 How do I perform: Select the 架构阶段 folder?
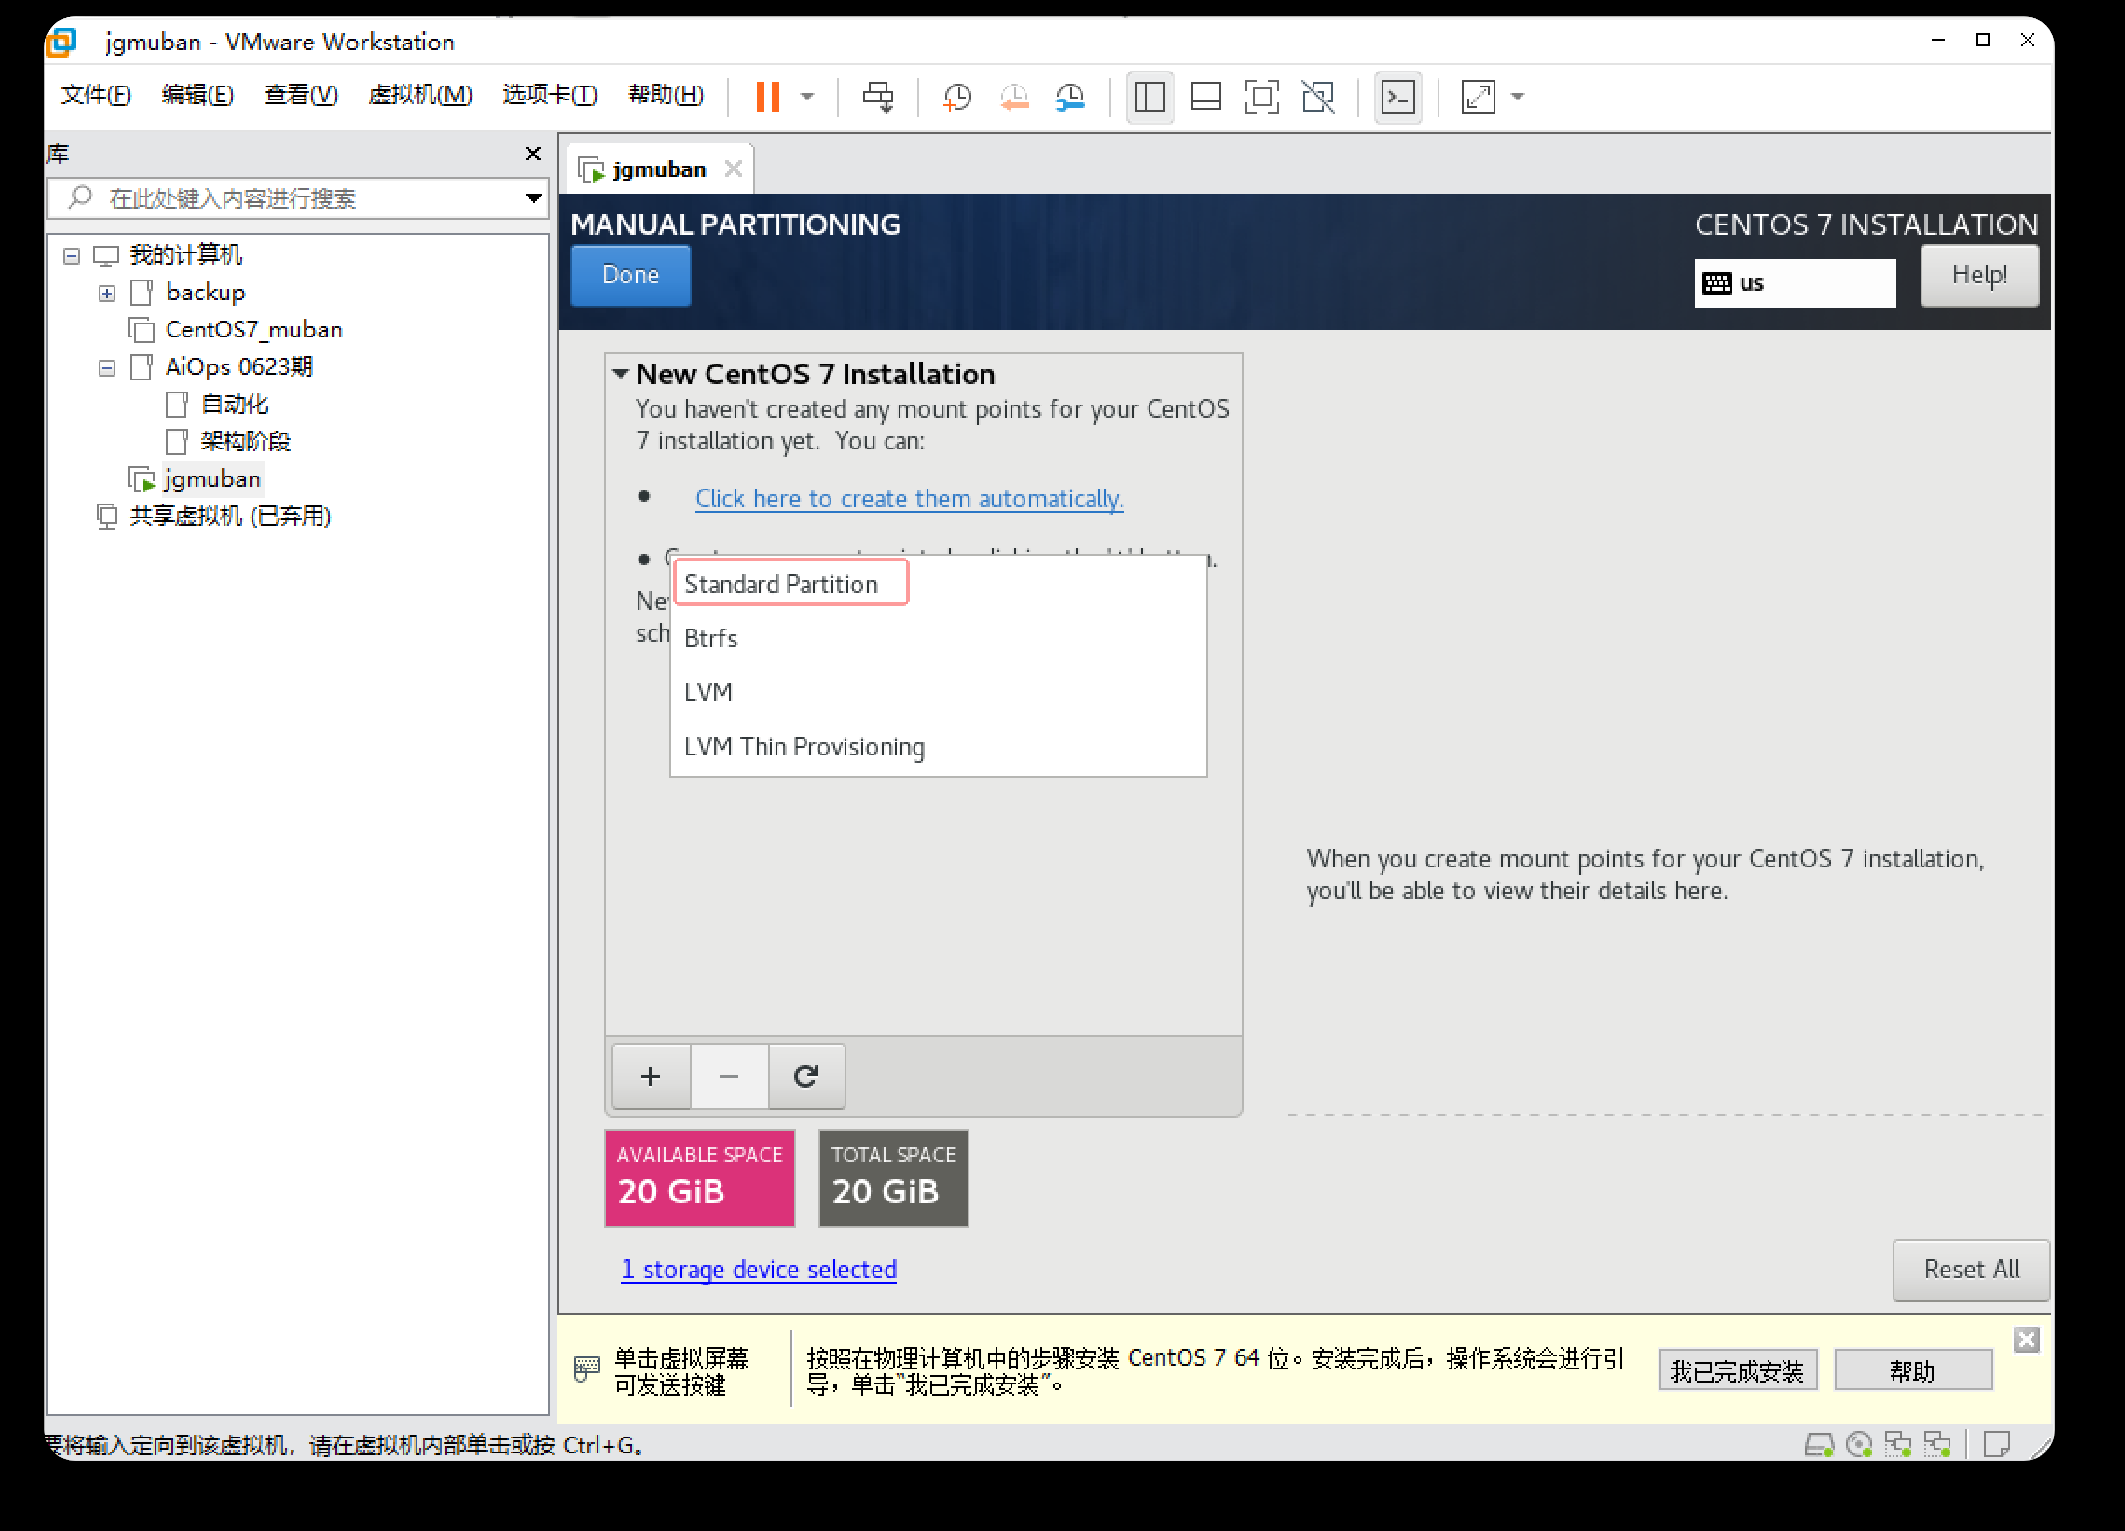point(246,441)
